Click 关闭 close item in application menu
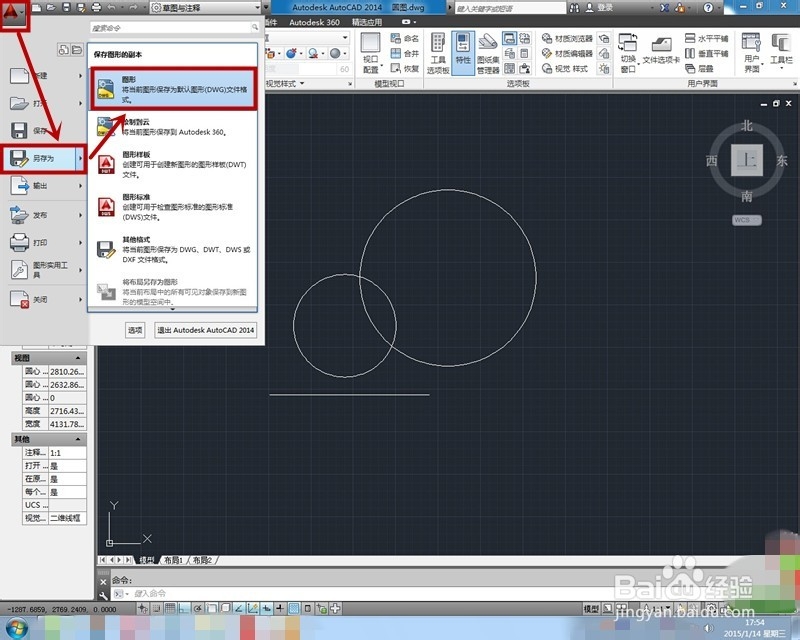The width and height of the screenshot is (800, 640). coord(43,299)
